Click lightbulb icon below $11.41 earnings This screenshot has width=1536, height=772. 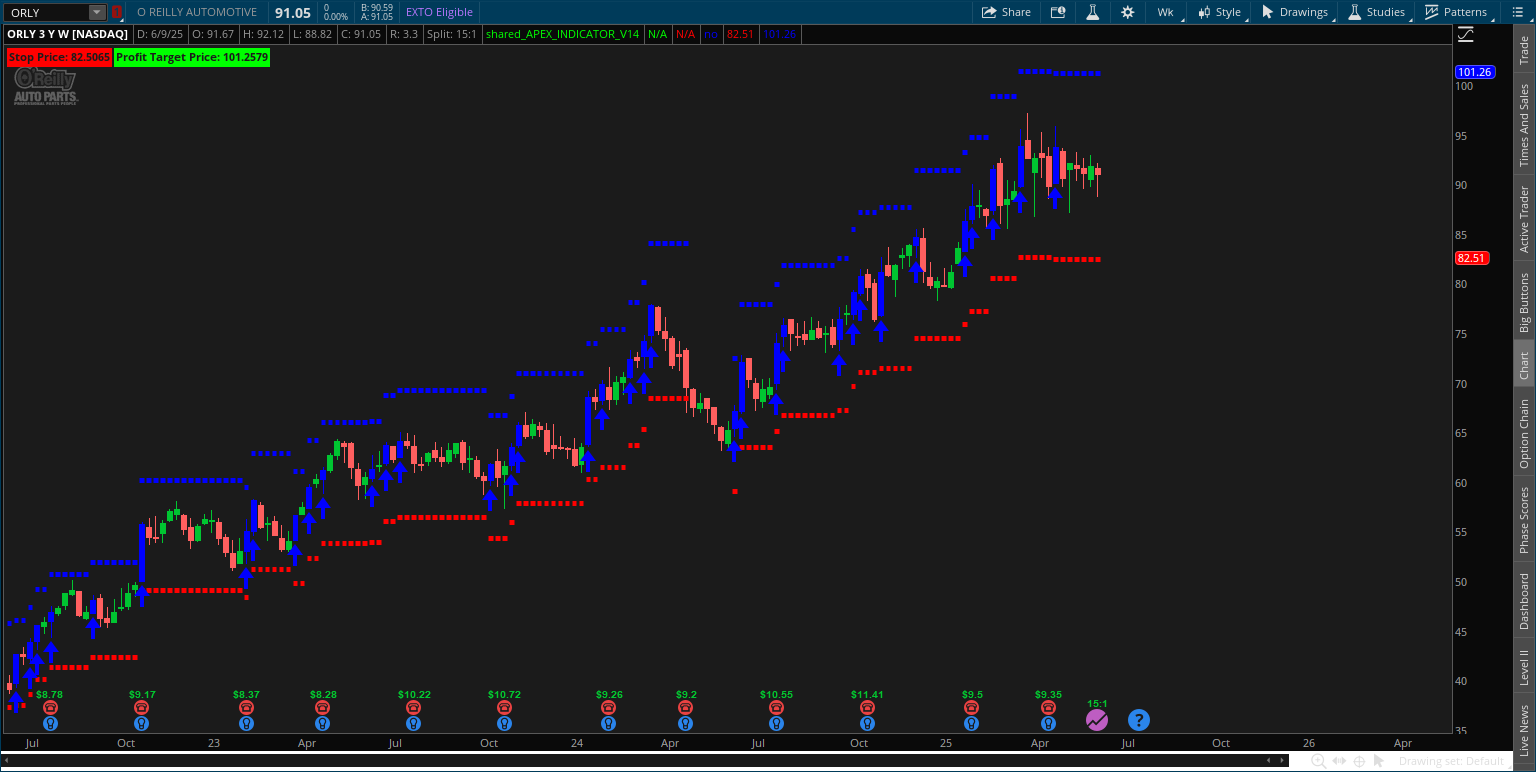click(x=867, y=723)
